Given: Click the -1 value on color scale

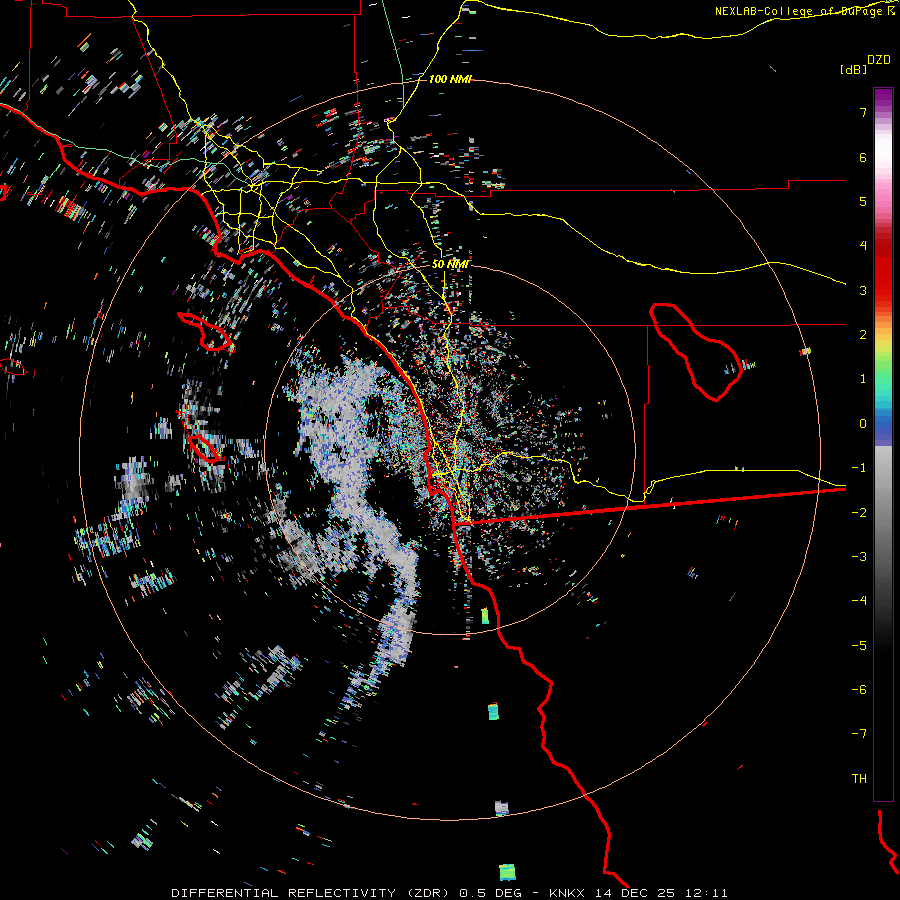Looking at the screenshot, I should point(859,468).
